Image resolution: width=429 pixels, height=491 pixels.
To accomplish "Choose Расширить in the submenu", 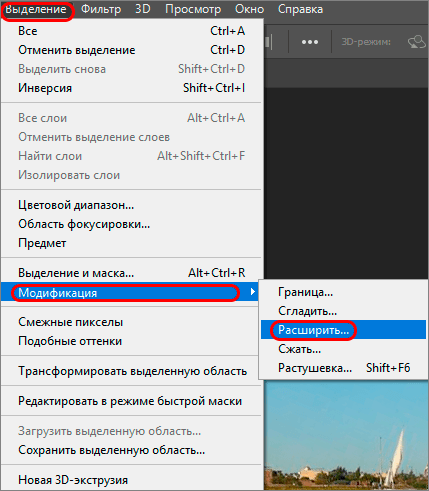I will (x=343, y=330).
